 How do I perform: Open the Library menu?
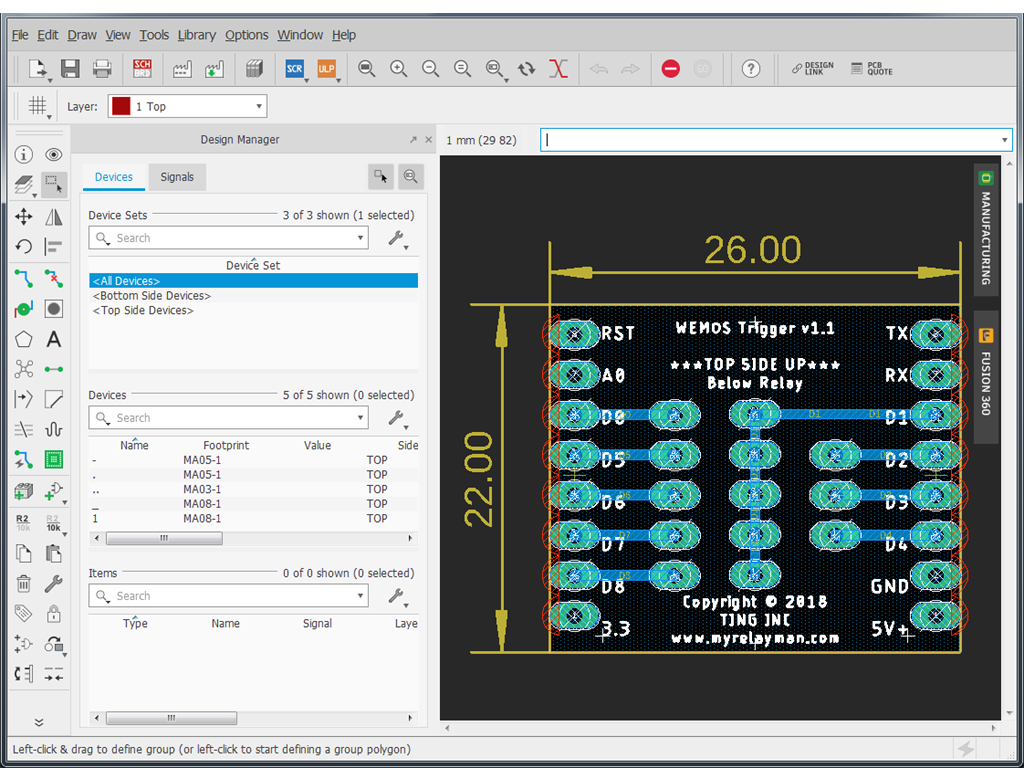point(197,35)
